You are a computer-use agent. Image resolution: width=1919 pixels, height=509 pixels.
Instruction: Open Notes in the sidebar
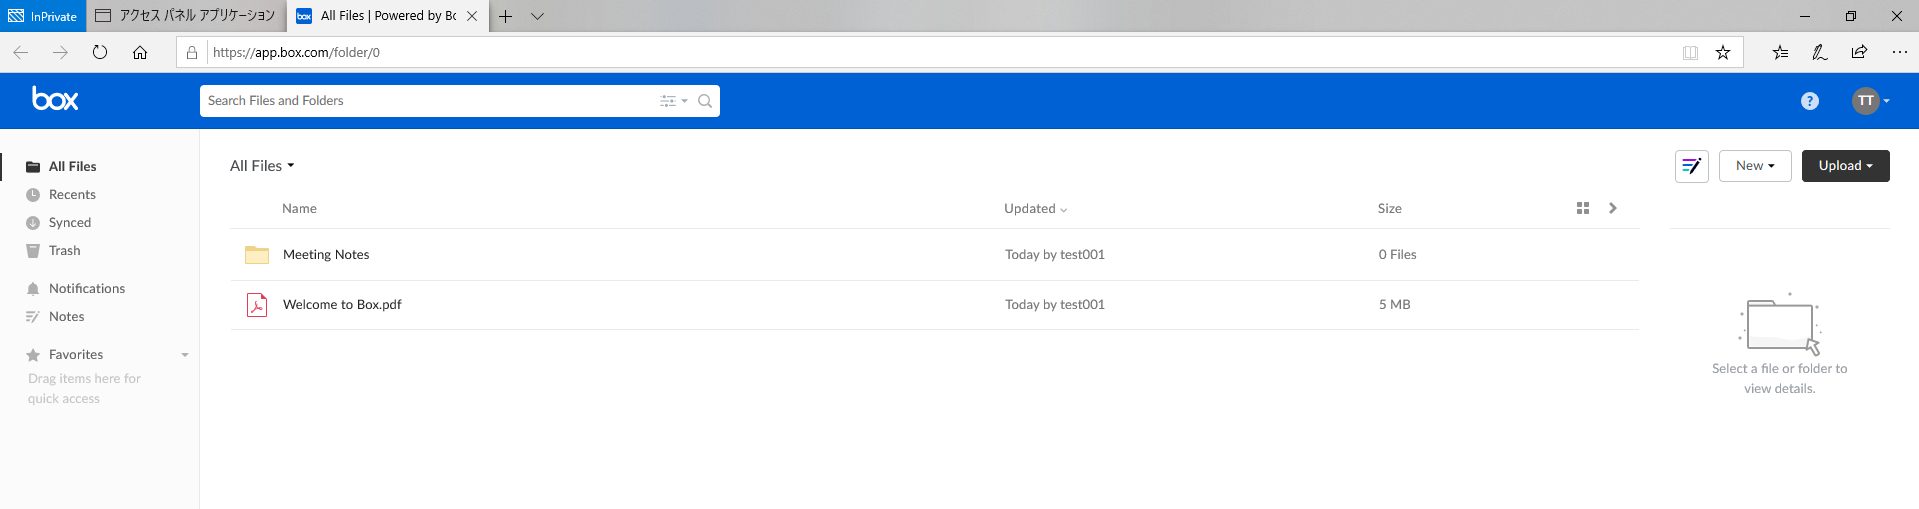(x=66, y=317)
